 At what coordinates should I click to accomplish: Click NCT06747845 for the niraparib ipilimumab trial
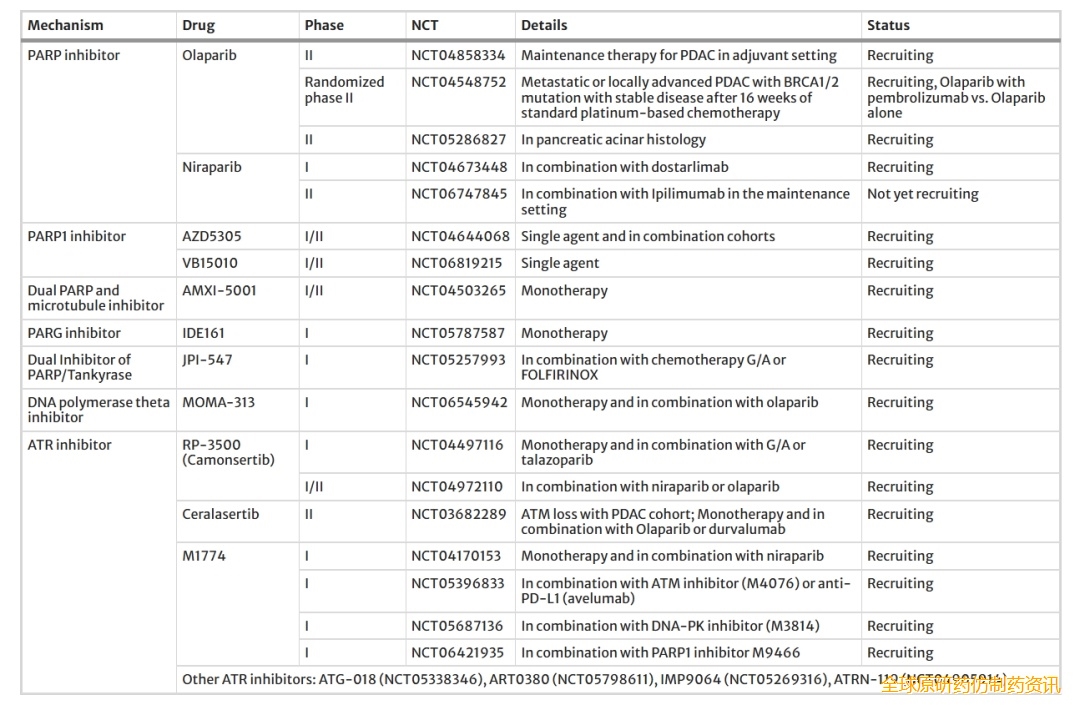pyautogui.click(x=458, y=194)
